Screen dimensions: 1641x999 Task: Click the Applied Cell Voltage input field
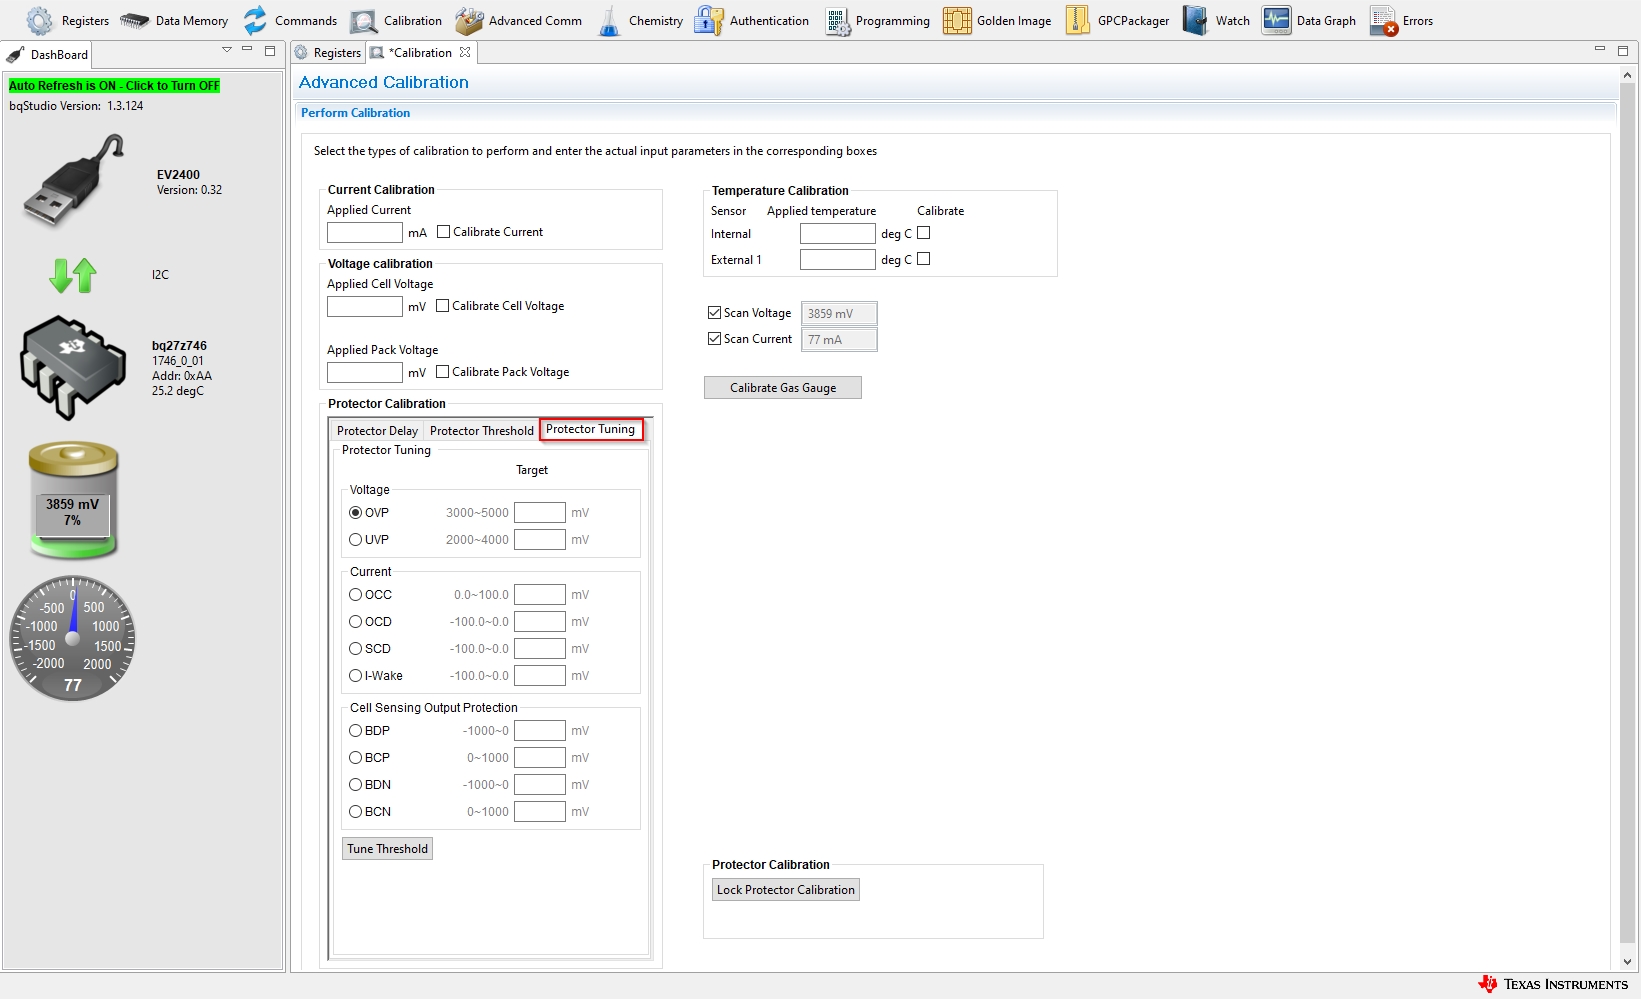click(365, 307)
